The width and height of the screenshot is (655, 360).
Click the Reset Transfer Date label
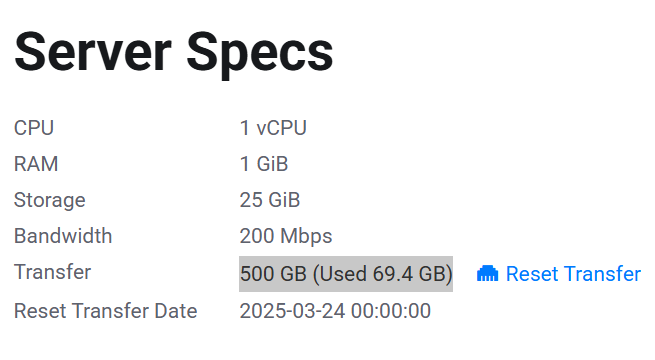(x=106, y=311)
